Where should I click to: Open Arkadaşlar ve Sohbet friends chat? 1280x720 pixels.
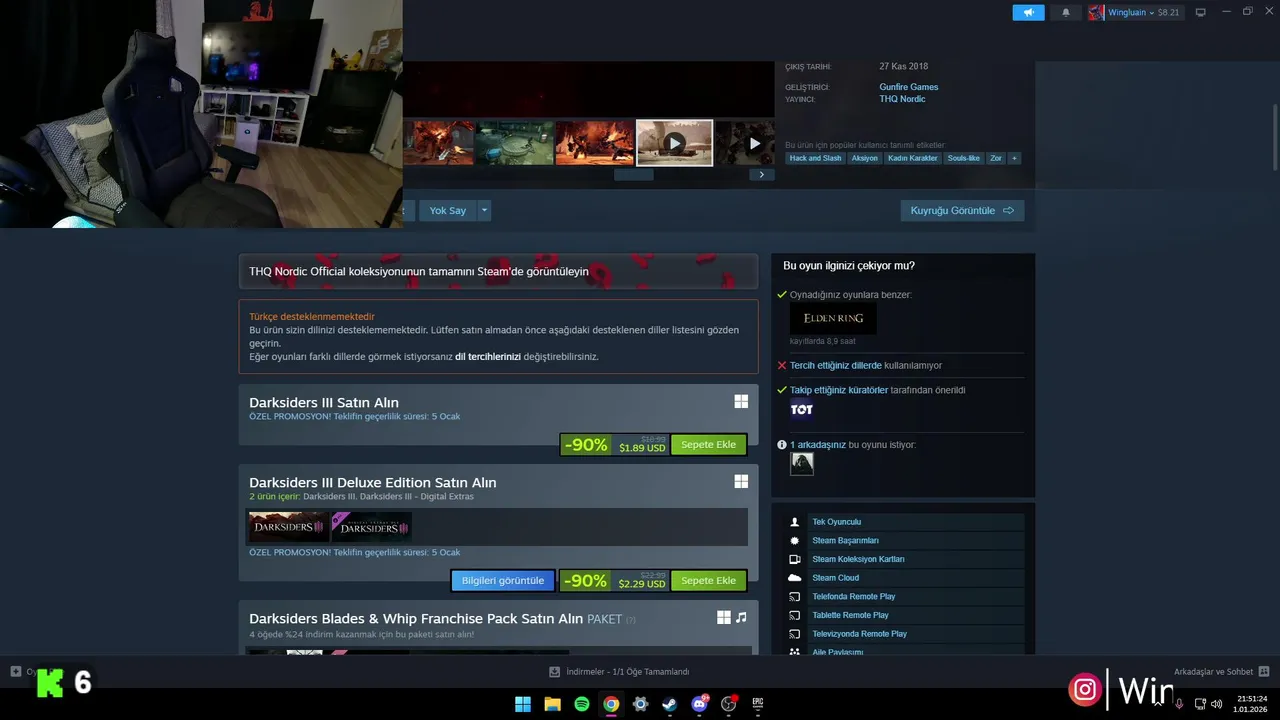coord(1221,672)
